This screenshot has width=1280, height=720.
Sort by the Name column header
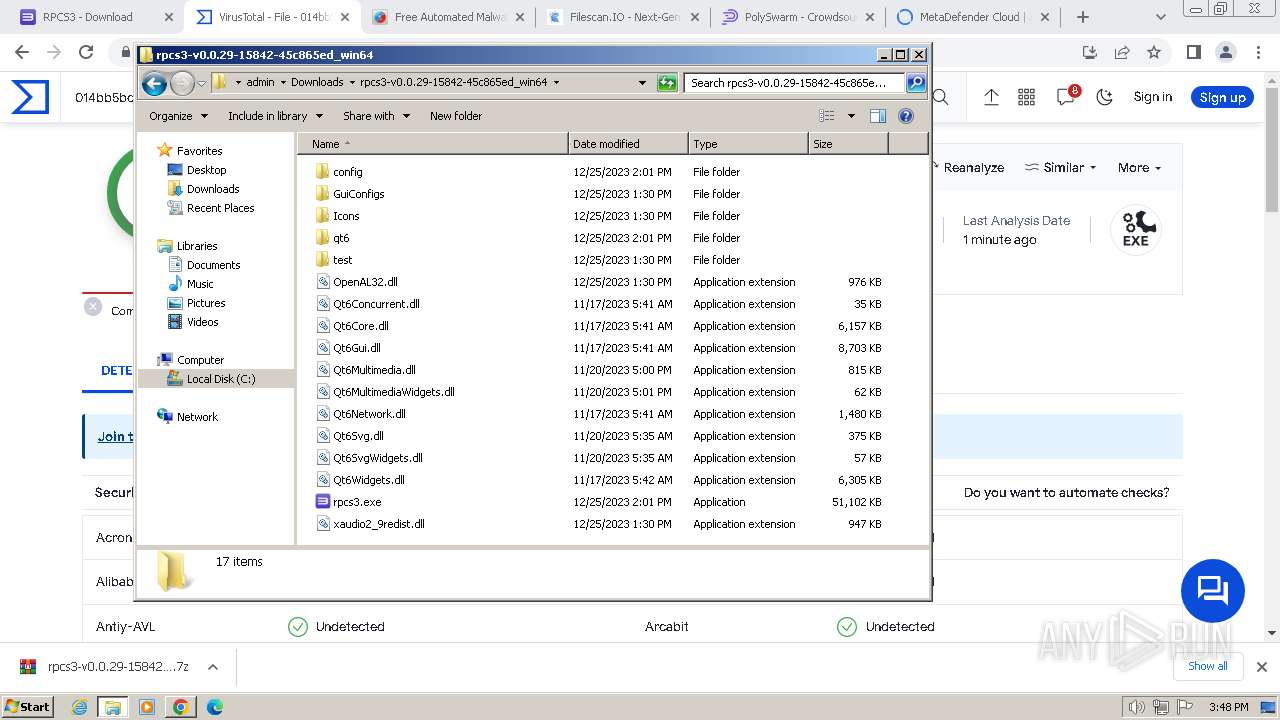[432, 144]
